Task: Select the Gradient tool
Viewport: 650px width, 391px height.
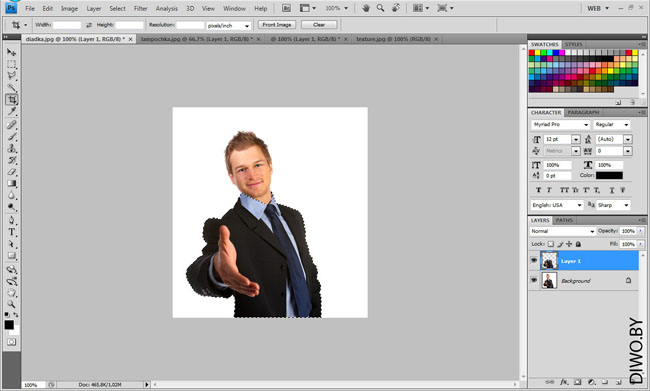Action: click(12, 184)
